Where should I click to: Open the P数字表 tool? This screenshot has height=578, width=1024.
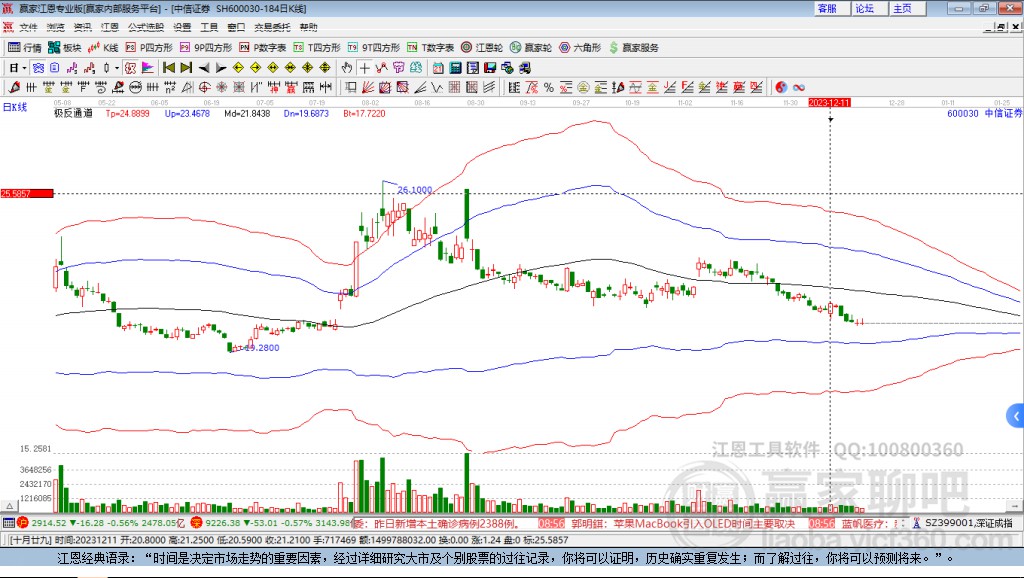(x=263, y=48)
